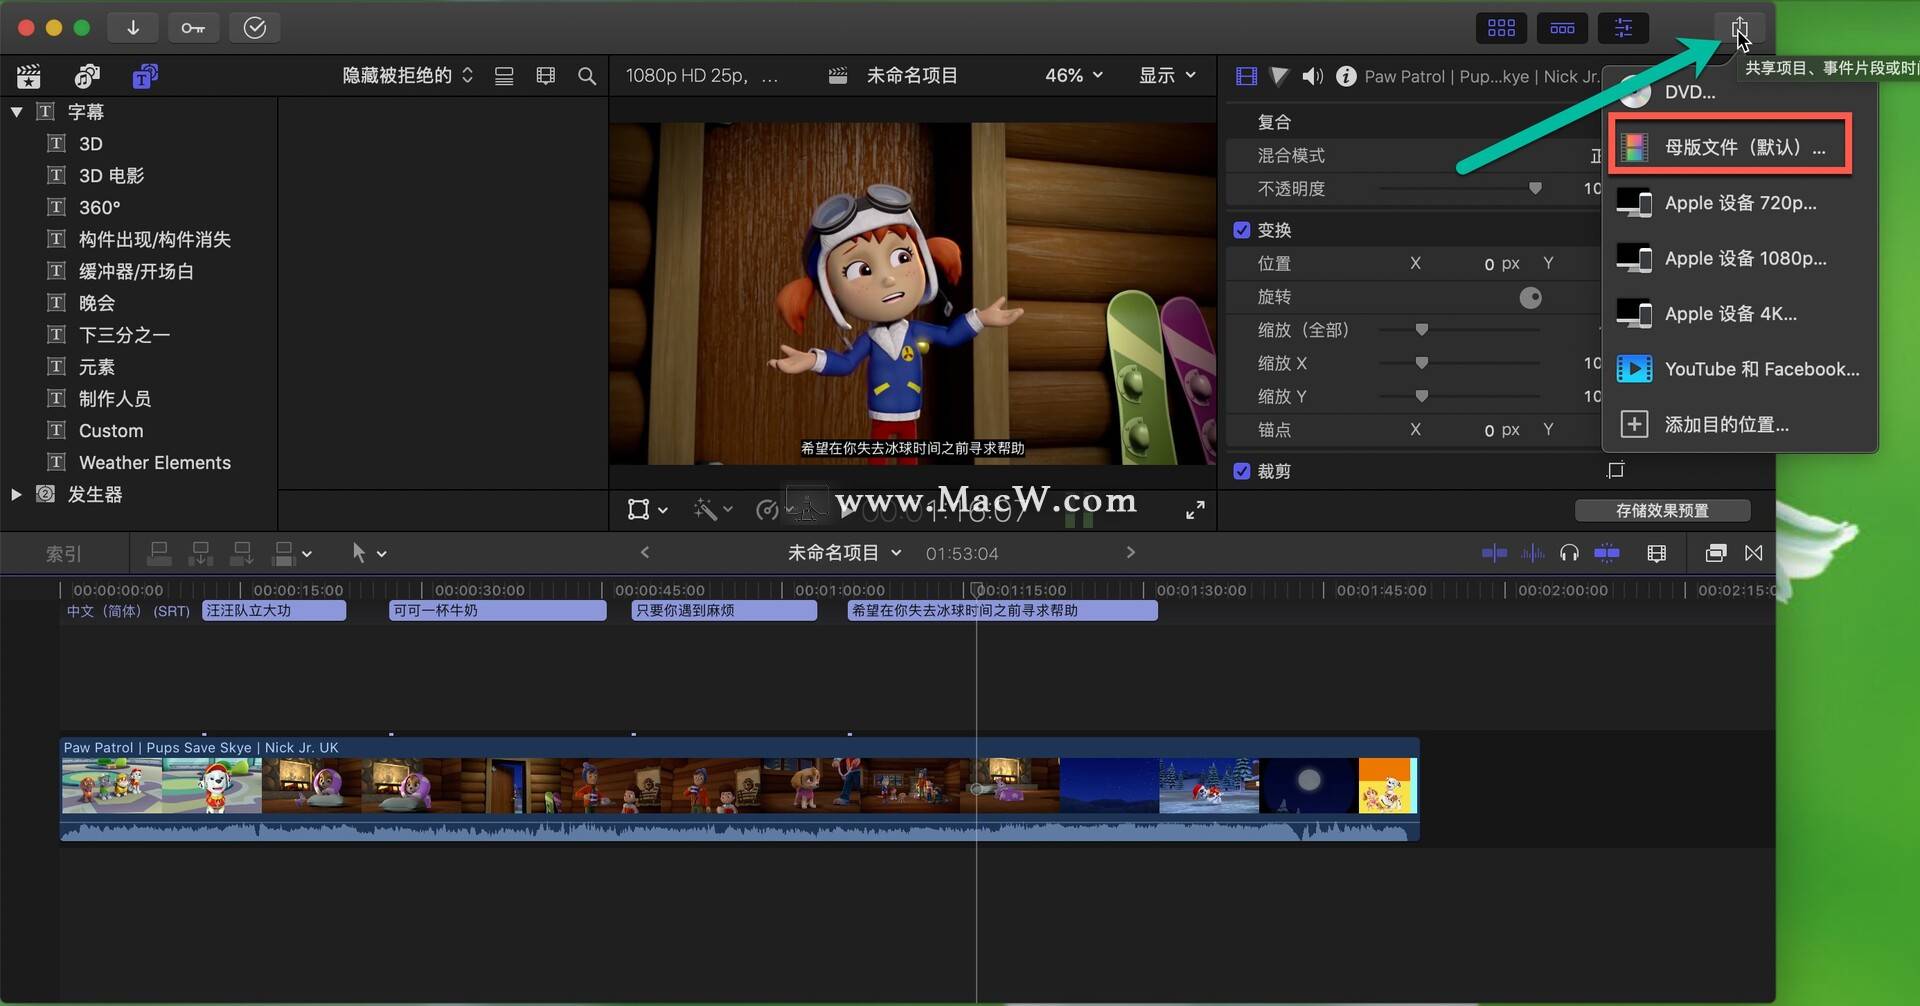The height and width of the screenshot is (1006, 1920).
Task: Toggle audio skimming waveform icon
Action: (x=1532, y=553)
